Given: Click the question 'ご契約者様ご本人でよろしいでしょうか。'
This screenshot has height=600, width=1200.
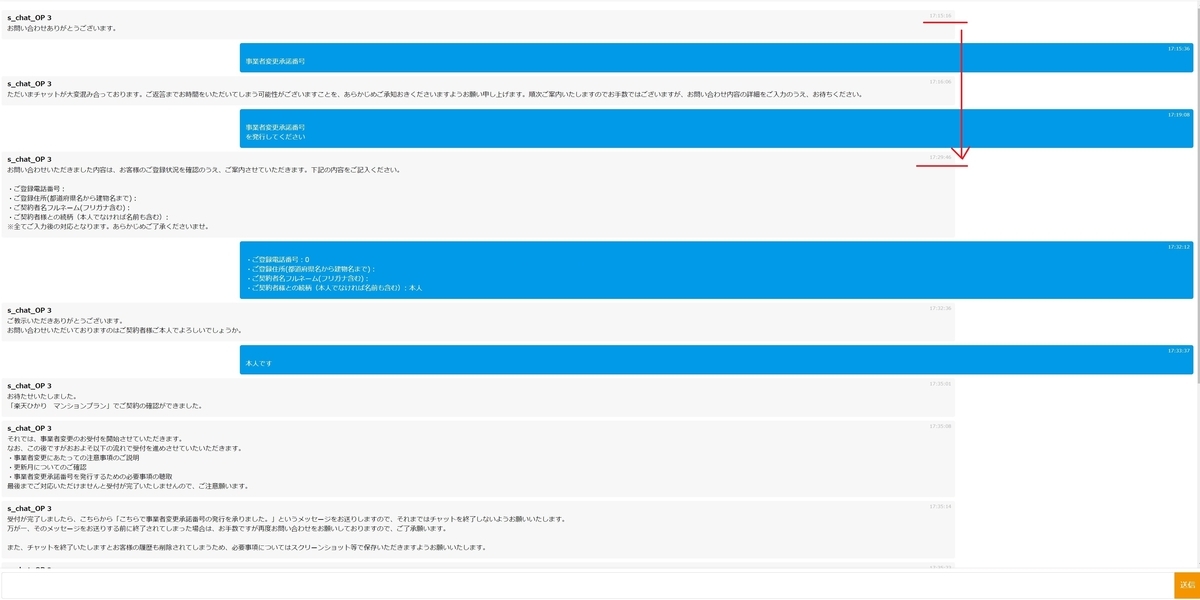Looking at the screenshot, I should (125, 330).
